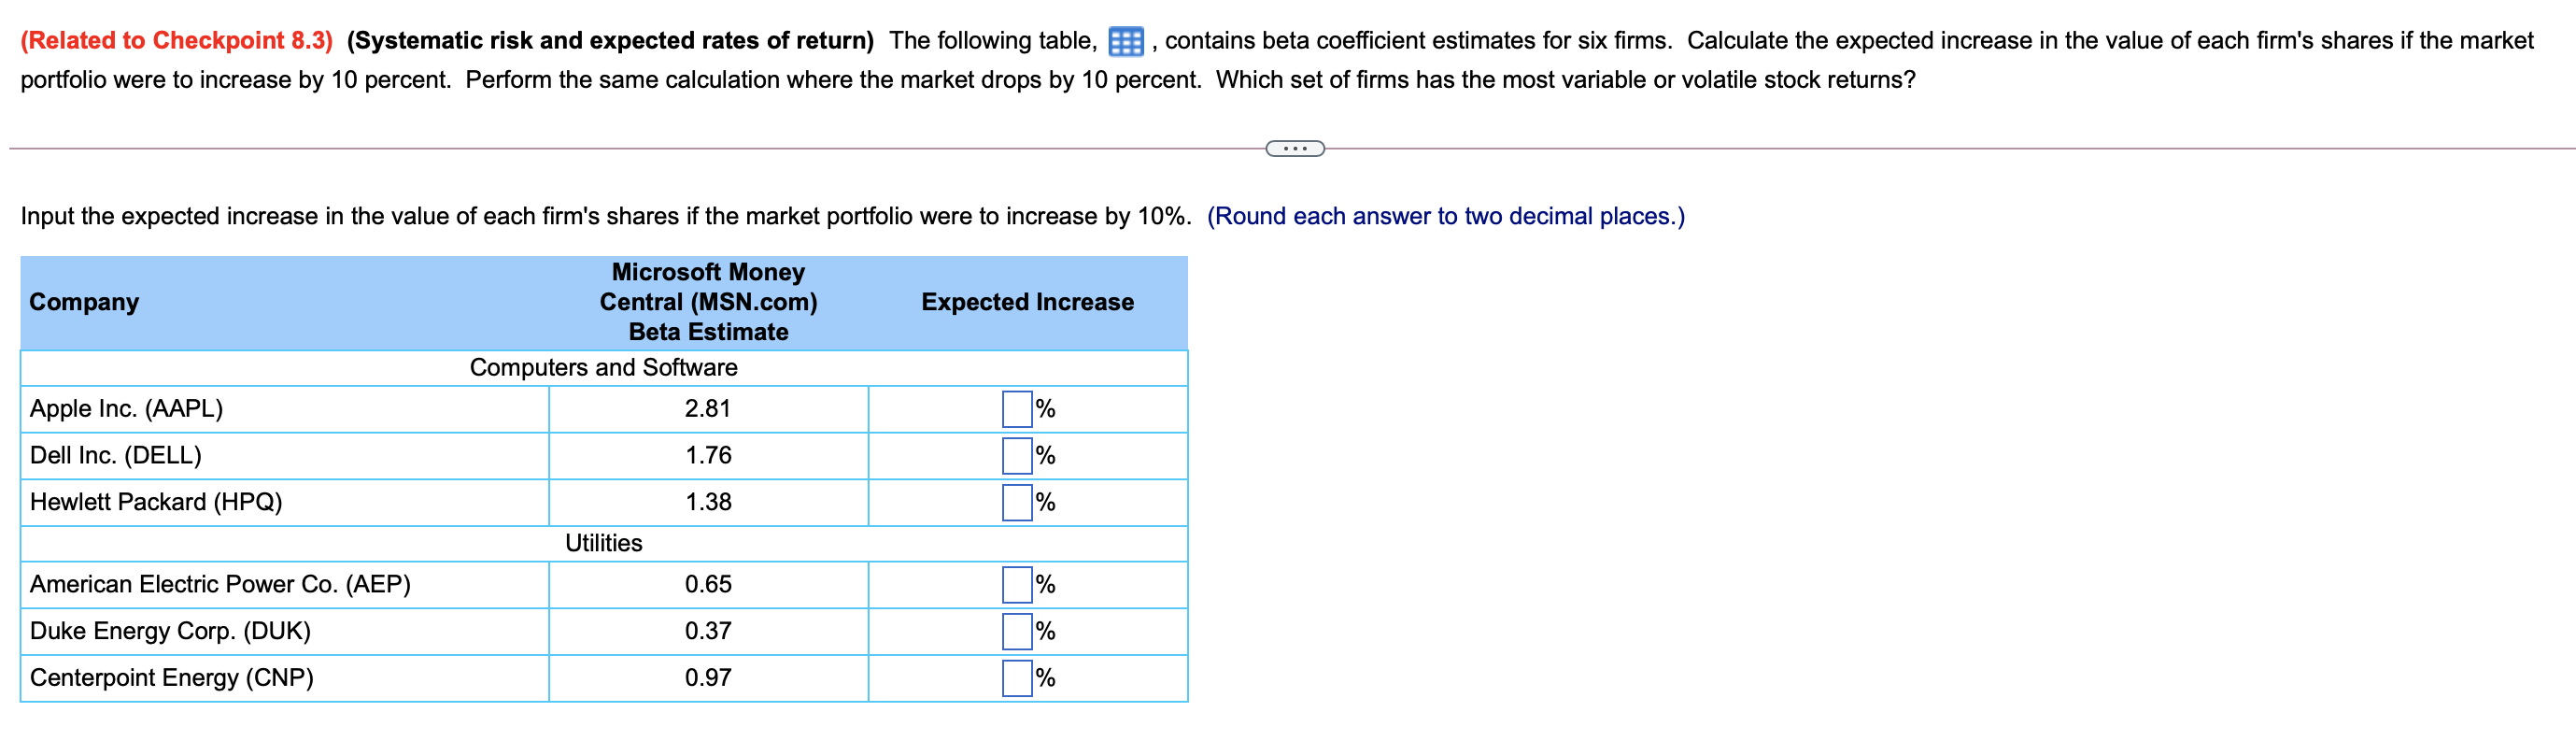Click the 0.37 beta value cell
This screenshot has width=2576, height=755.
tap(709, 631)
